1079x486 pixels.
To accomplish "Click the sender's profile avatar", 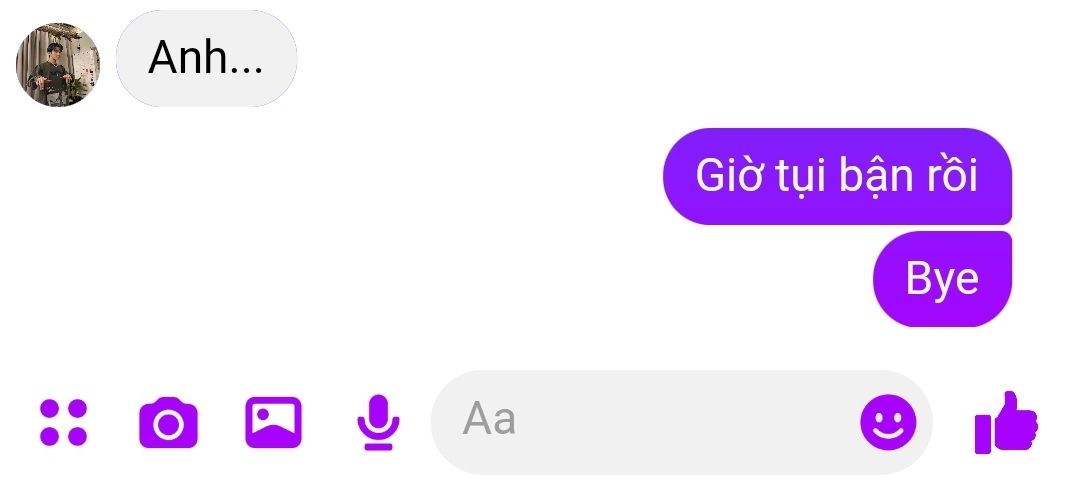I will [58, 65].
